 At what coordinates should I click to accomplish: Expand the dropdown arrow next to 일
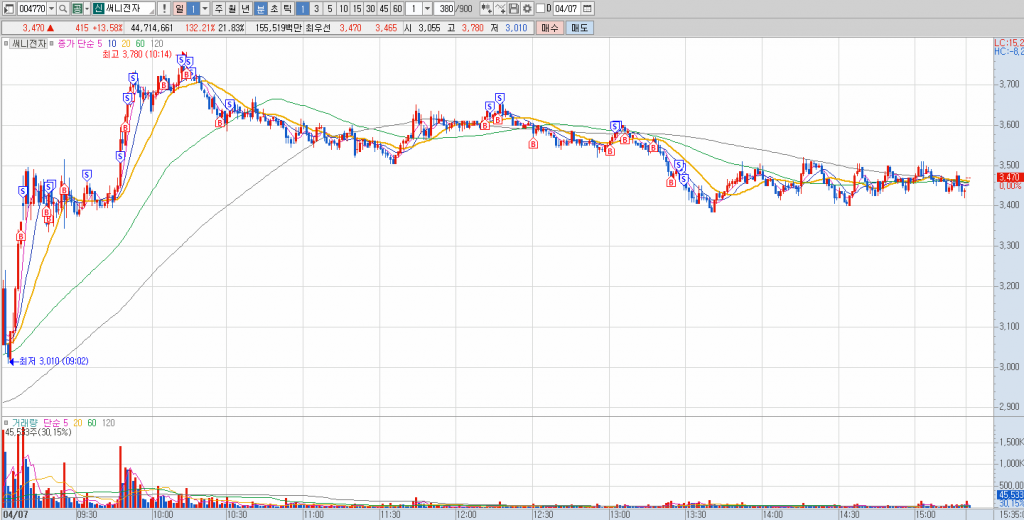coord(205,8)
